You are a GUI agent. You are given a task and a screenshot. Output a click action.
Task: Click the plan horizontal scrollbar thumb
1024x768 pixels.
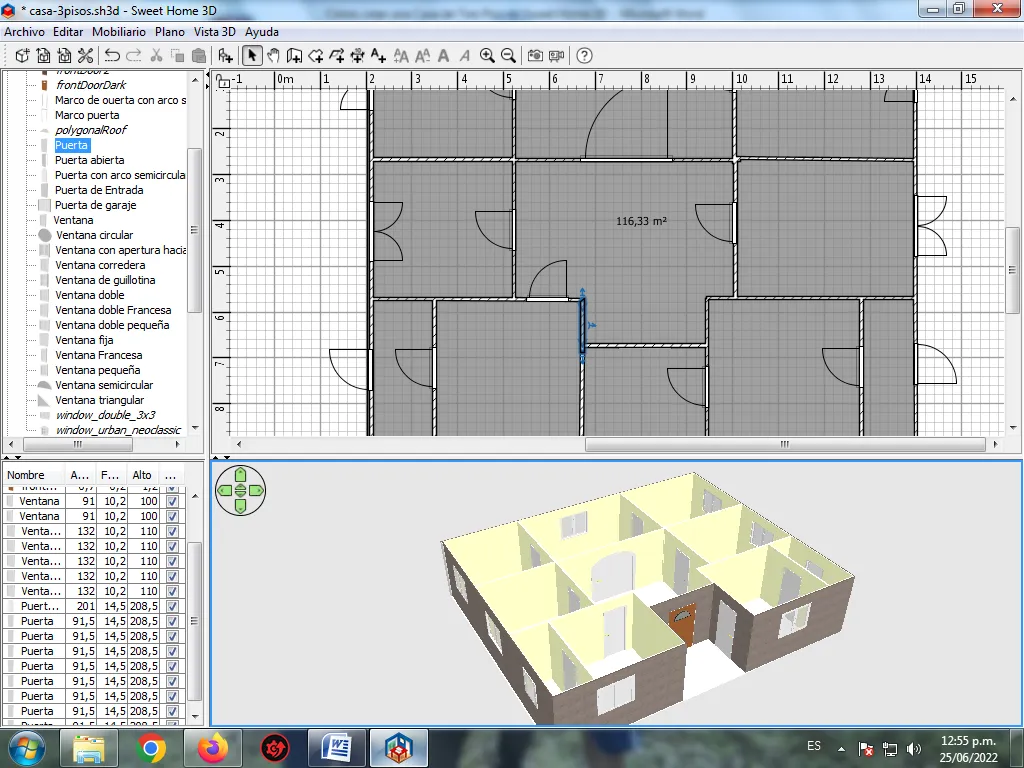[785, 444]
